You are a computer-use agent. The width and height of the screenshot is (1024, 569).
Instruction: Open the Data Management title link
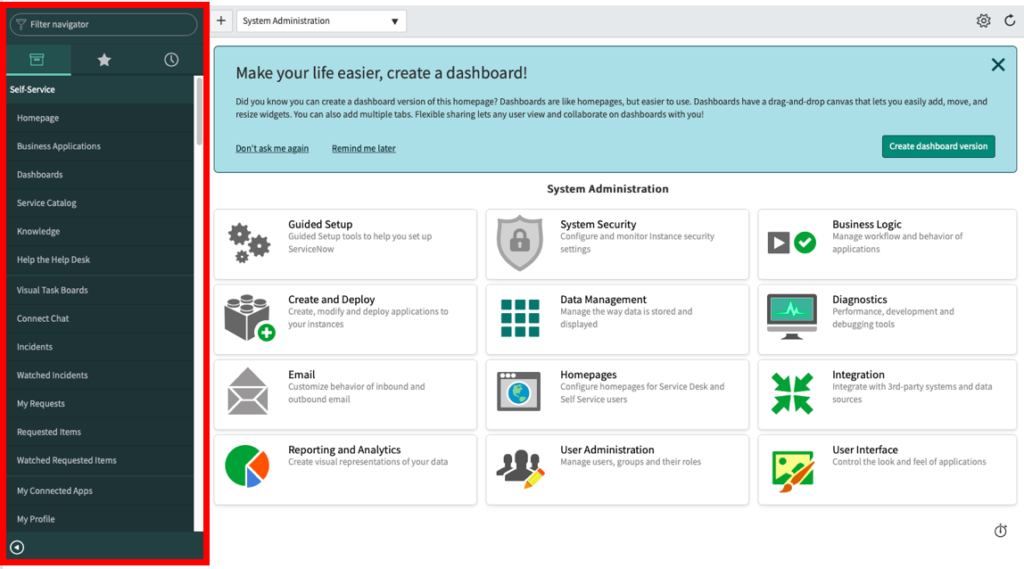coord(603,299)
